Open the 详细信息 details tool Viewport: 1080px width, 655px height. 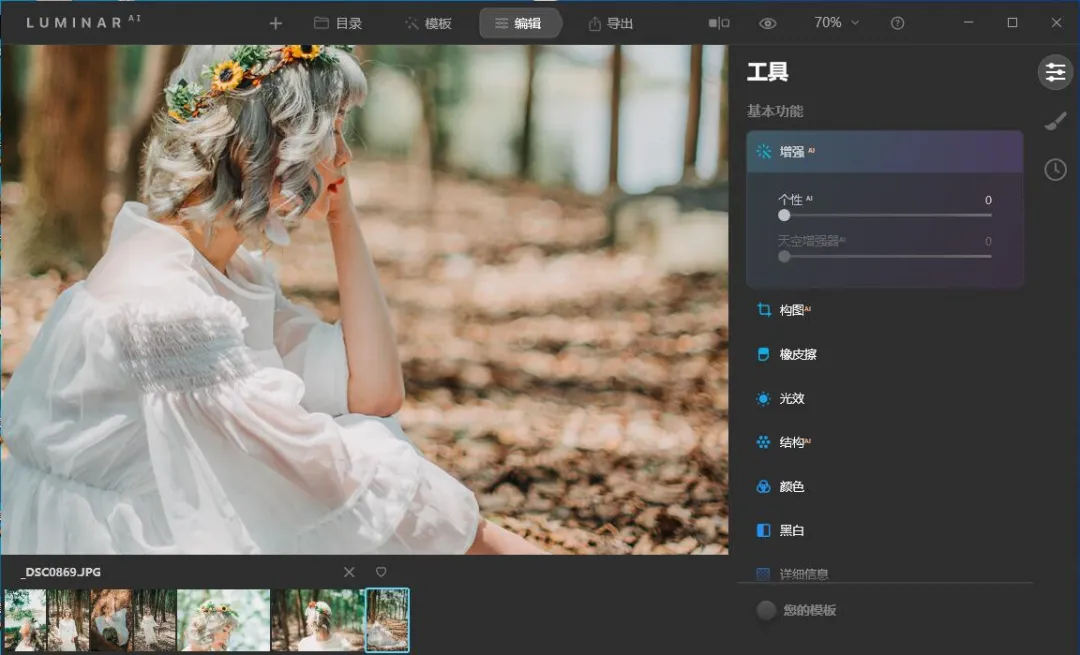coord(802,573)
